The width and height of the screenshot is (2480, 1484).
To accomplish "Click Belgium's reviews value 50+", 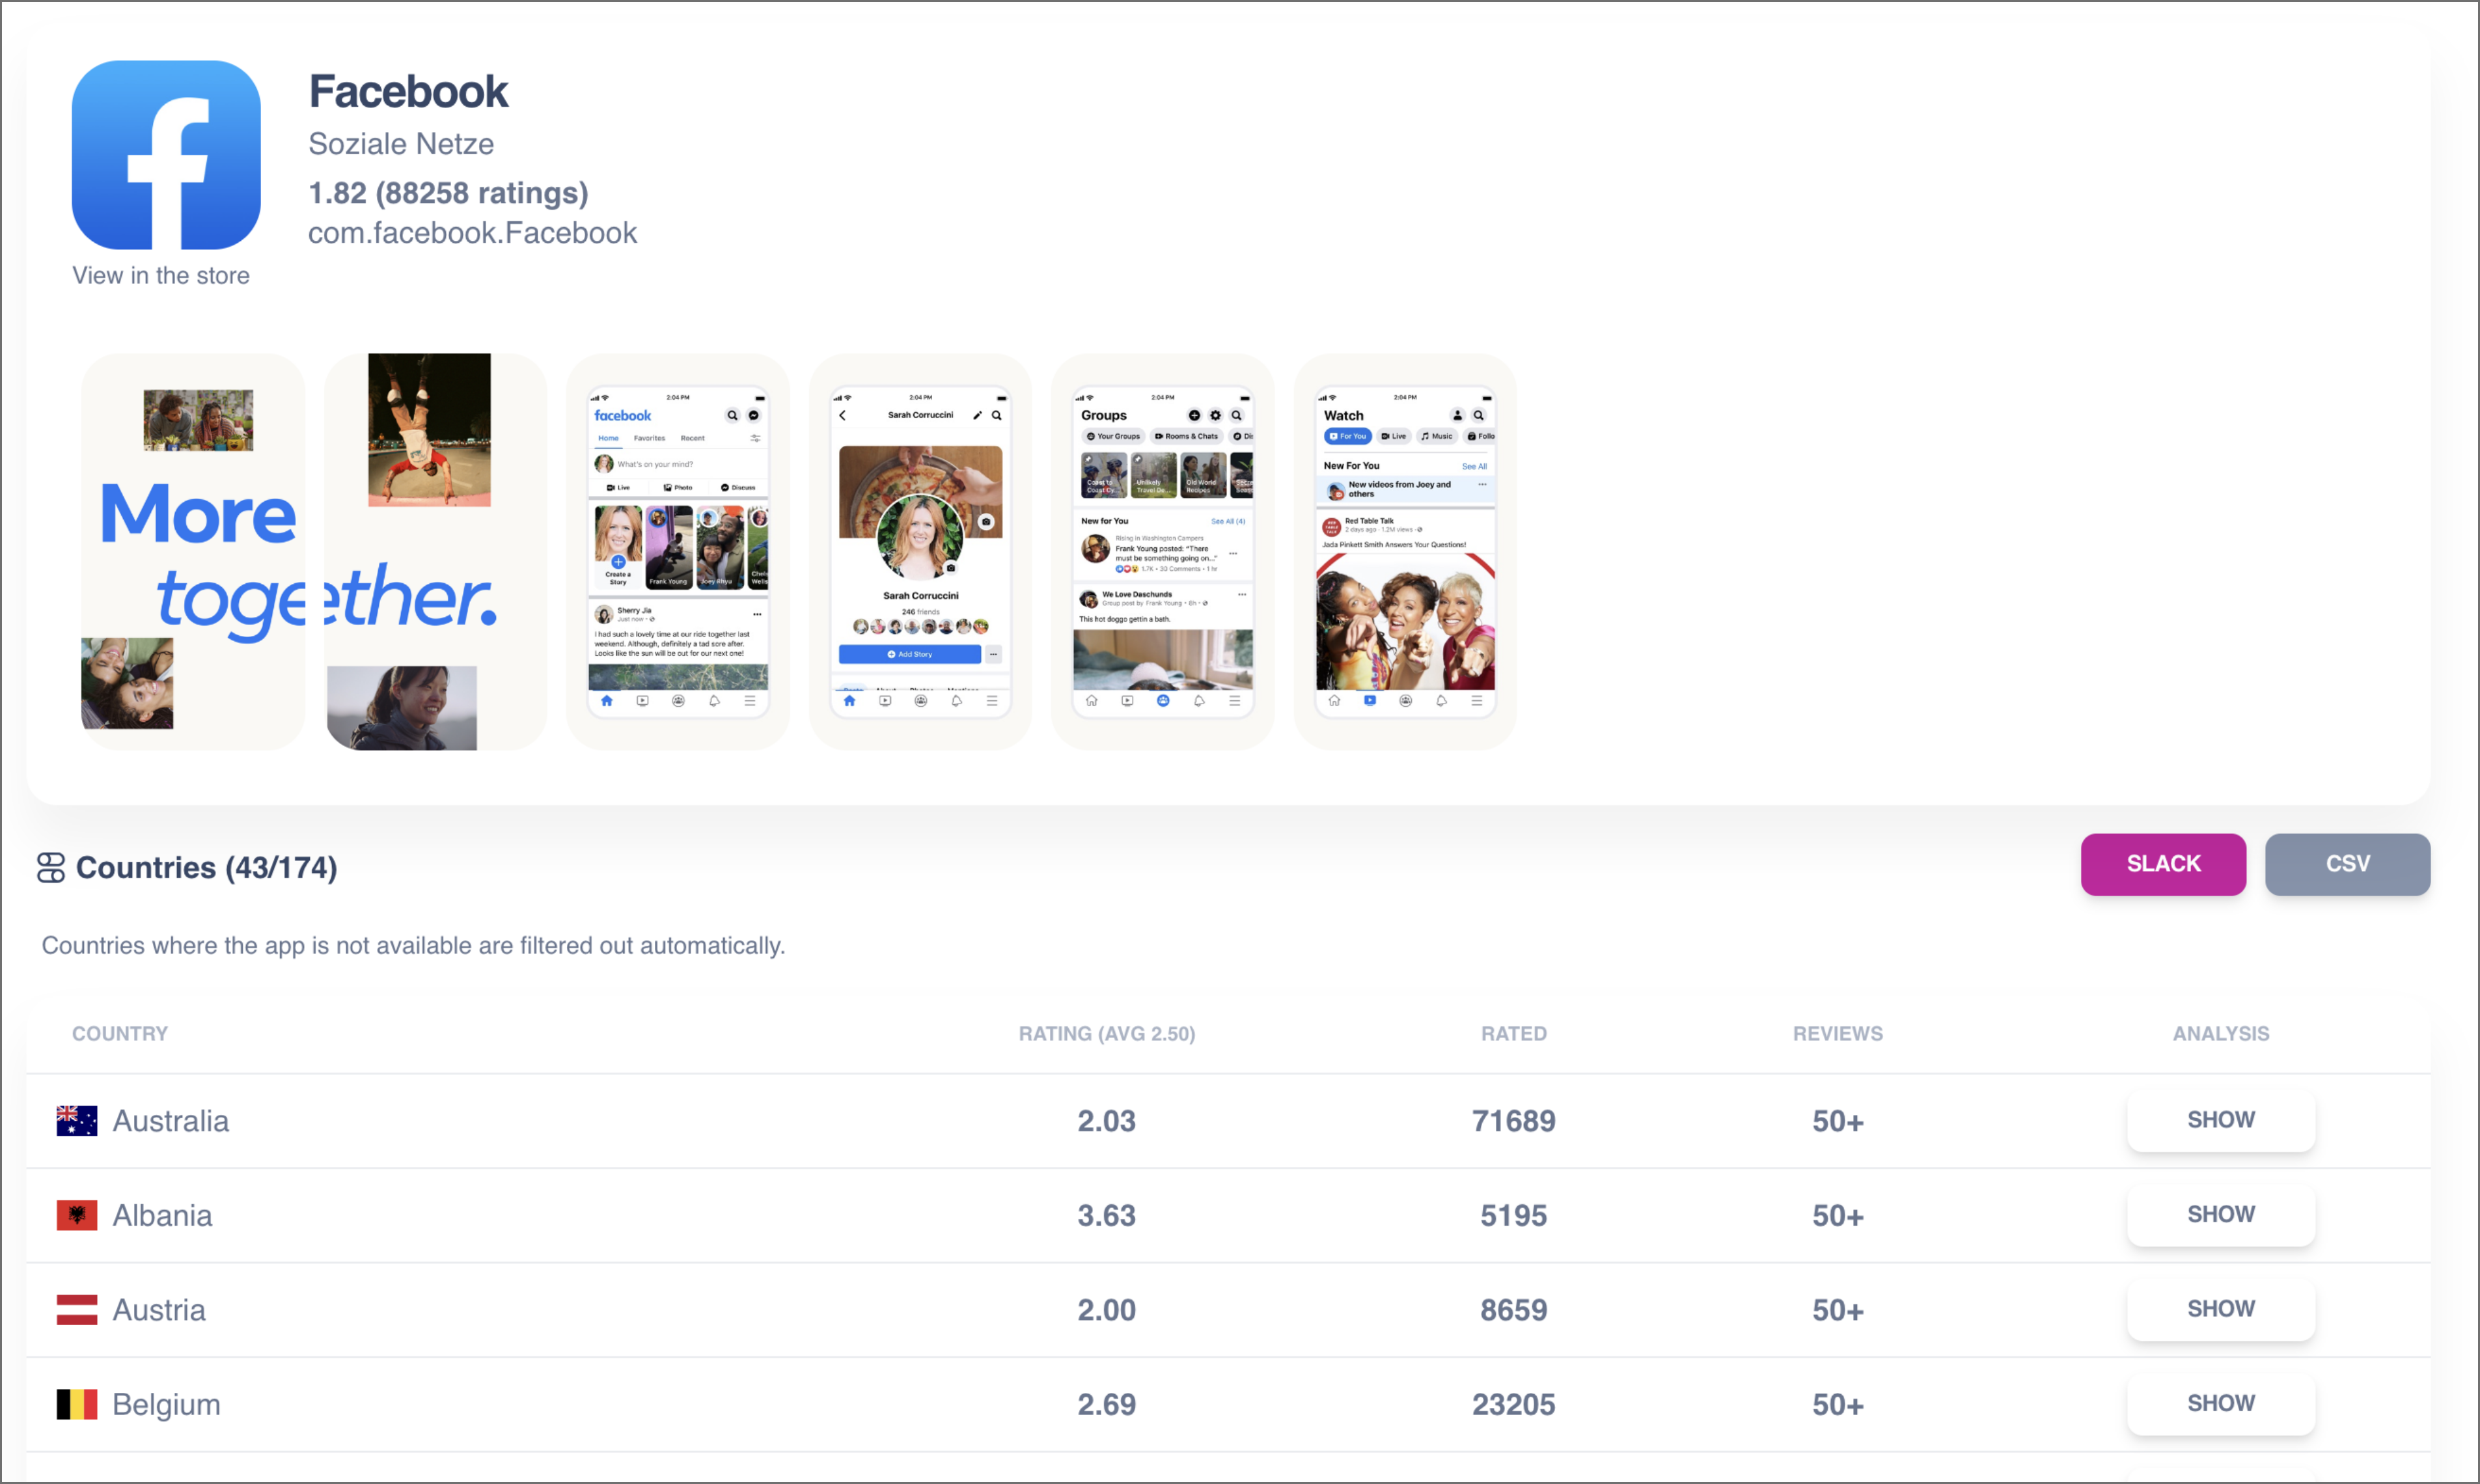I will pos(1837,1404).
